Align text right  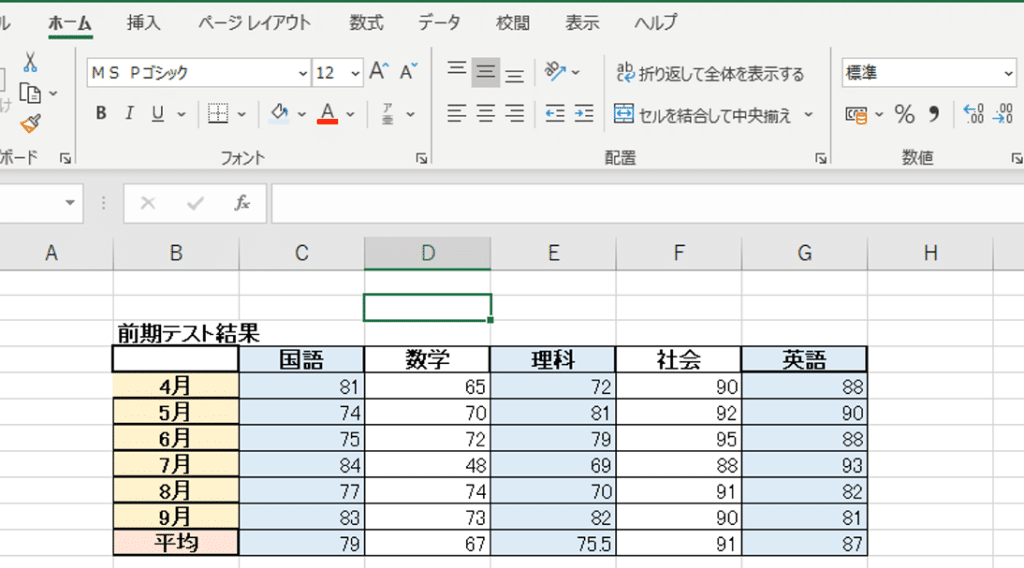(x=515, y=114)
